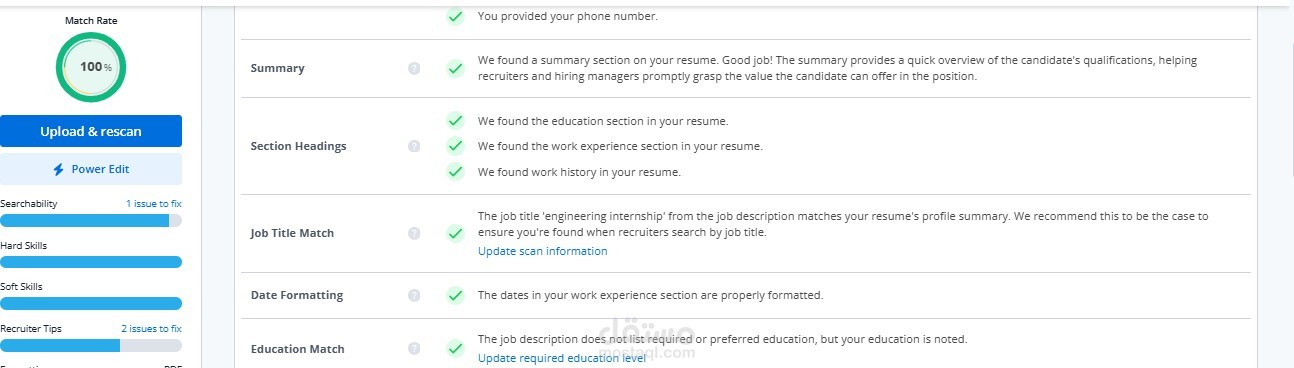
Task: Open Searchability 1 issue to fix
Action: point(154,204)
